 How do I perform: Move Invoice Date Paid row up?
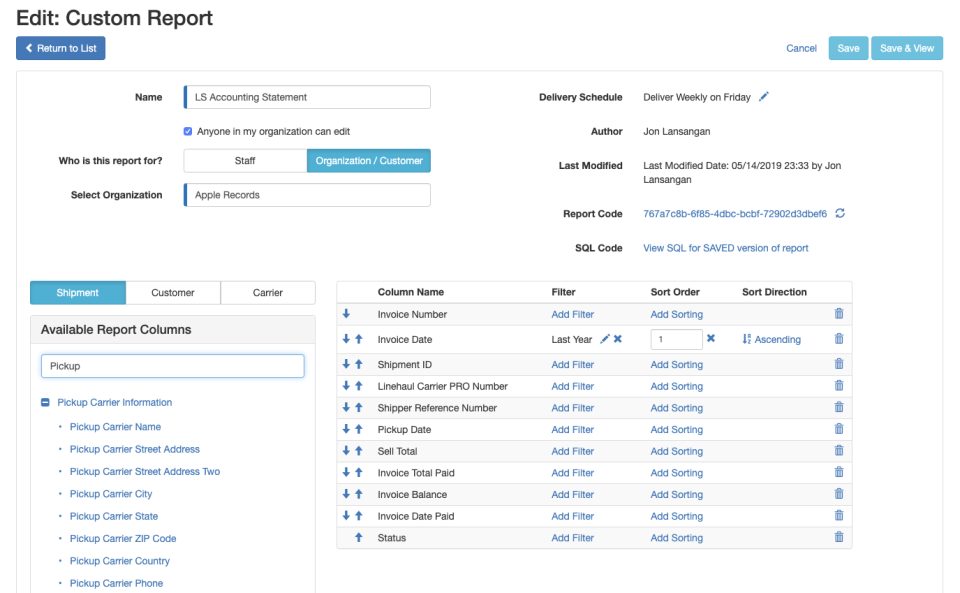359,516
